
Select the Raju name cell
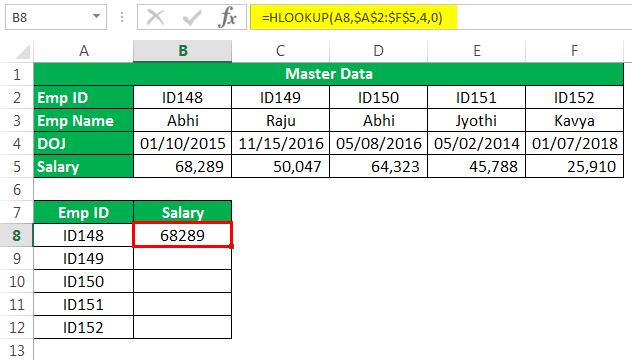[x=281, y=120]
